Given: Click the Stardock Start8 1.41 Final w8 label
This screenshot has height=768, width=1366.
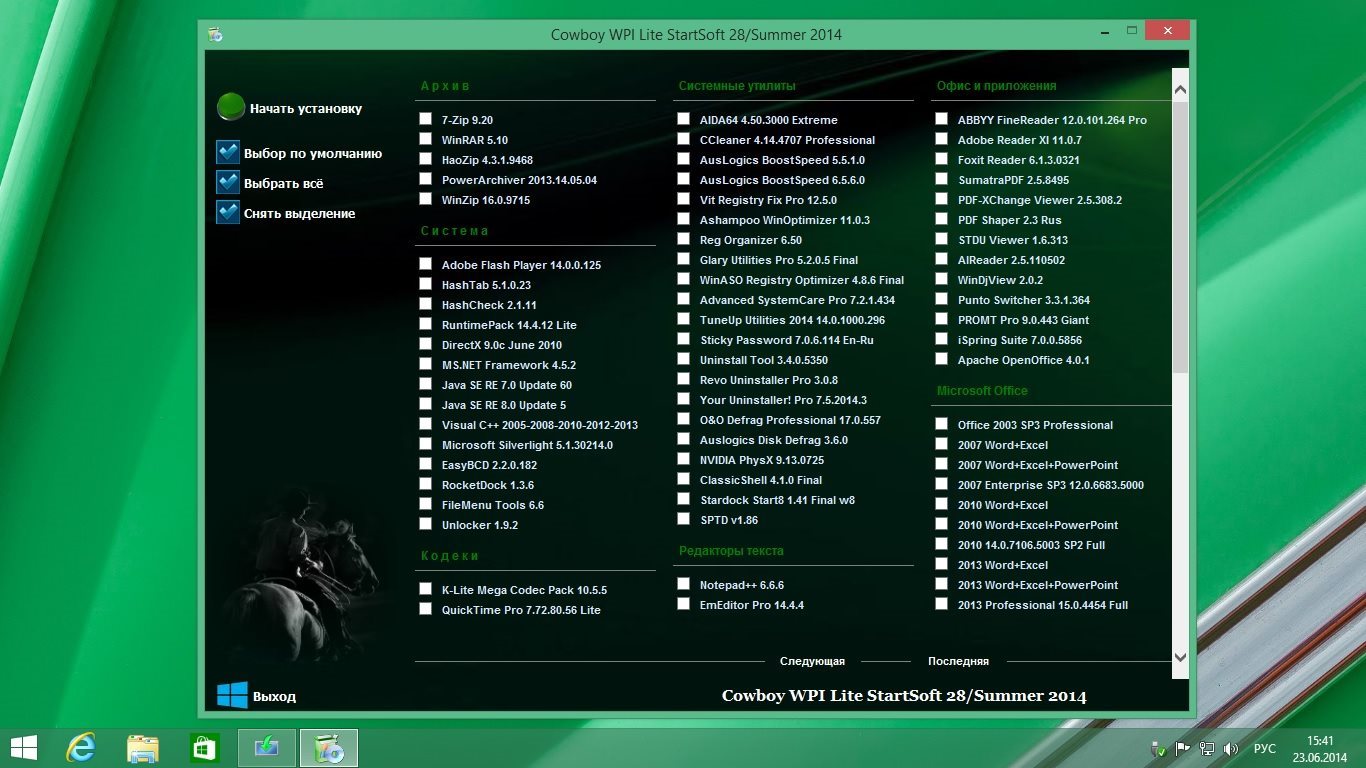Looking at the screenshot, I should (777, 500).
